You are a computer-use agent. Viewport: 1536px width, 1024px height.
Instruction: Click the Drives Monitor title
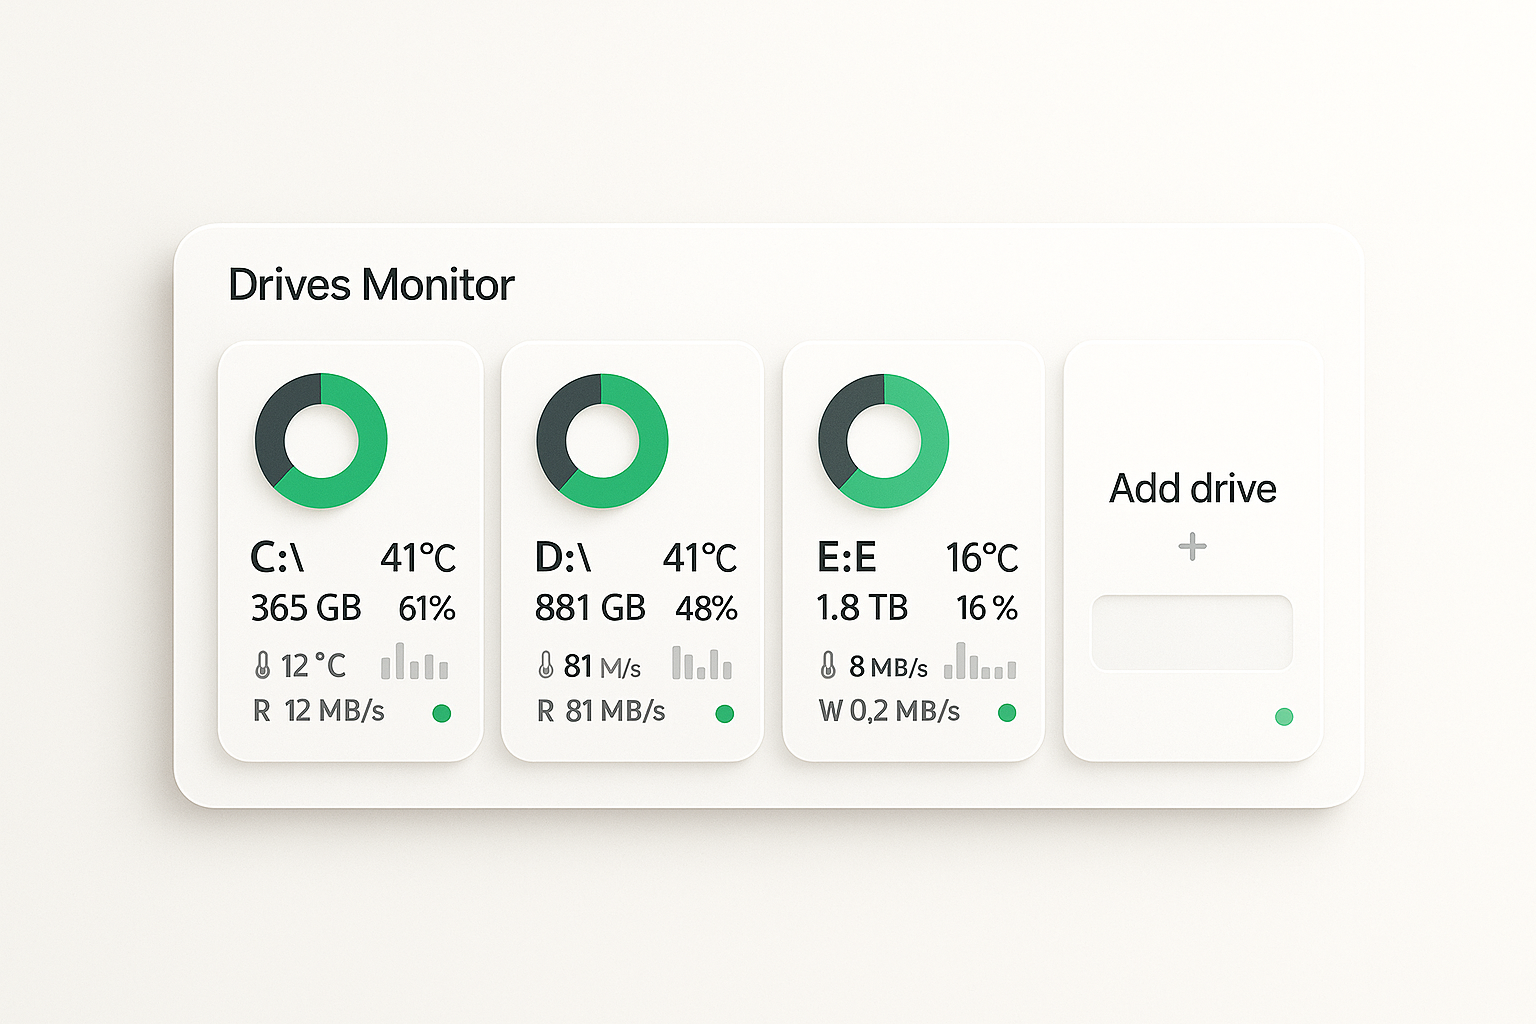(x=371, y=285)
